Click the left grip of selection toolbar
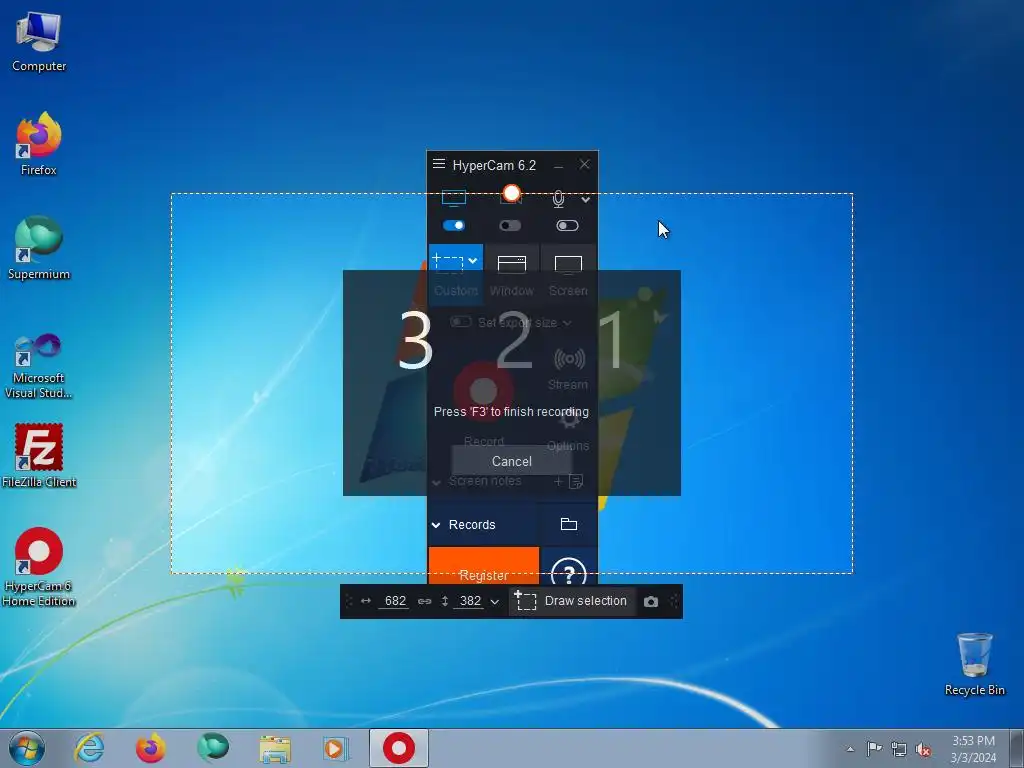1024x768 pixels. click(349, 601)
